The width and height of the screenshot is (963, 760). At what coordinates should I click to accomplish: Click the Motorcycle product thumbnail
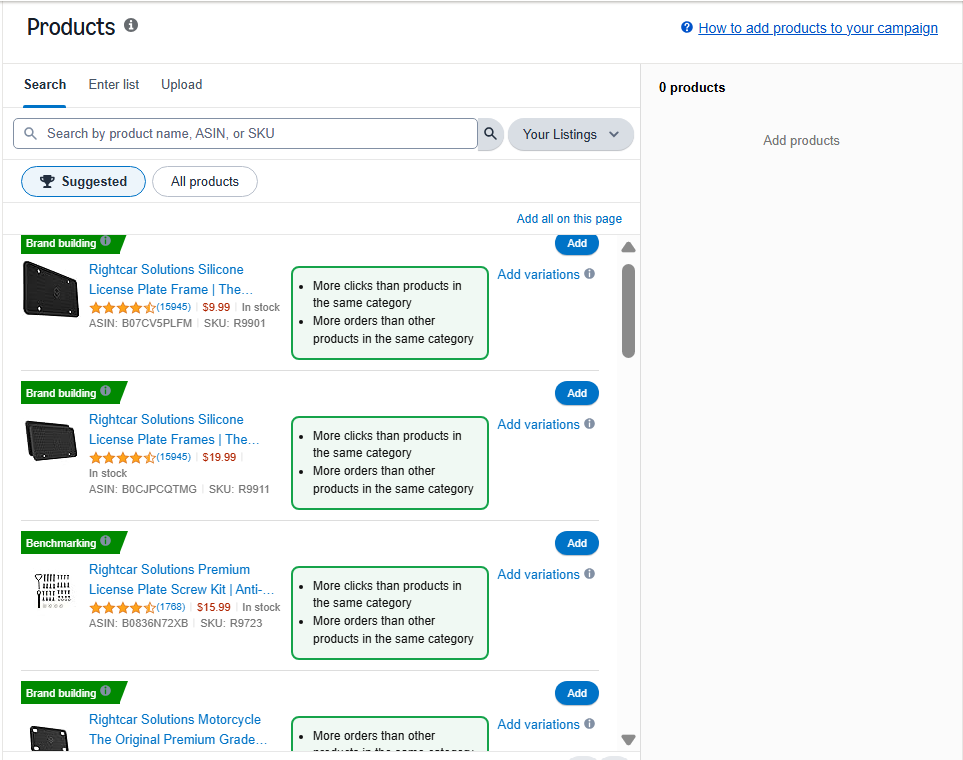pos(49,737)
